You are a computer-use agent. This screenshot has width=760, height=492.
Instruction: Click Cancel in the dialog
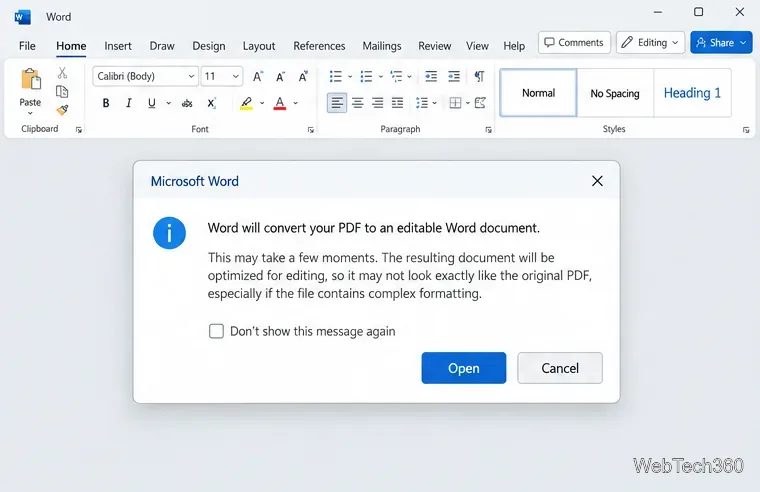point(560,368)
